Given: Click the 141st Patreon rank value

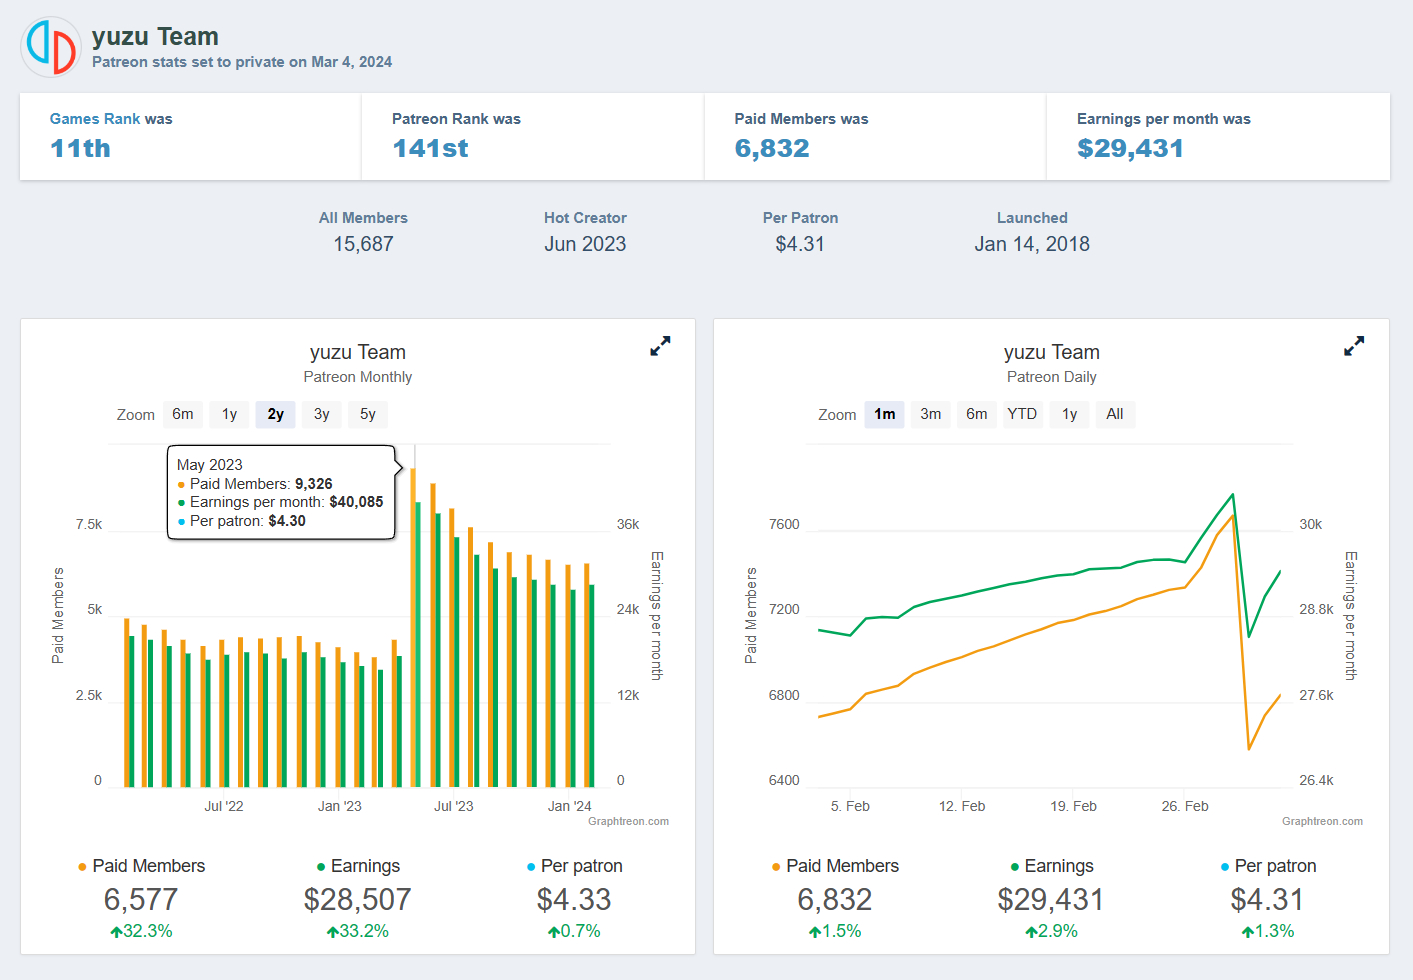Looking at the screenshot, I should (430, 148).
